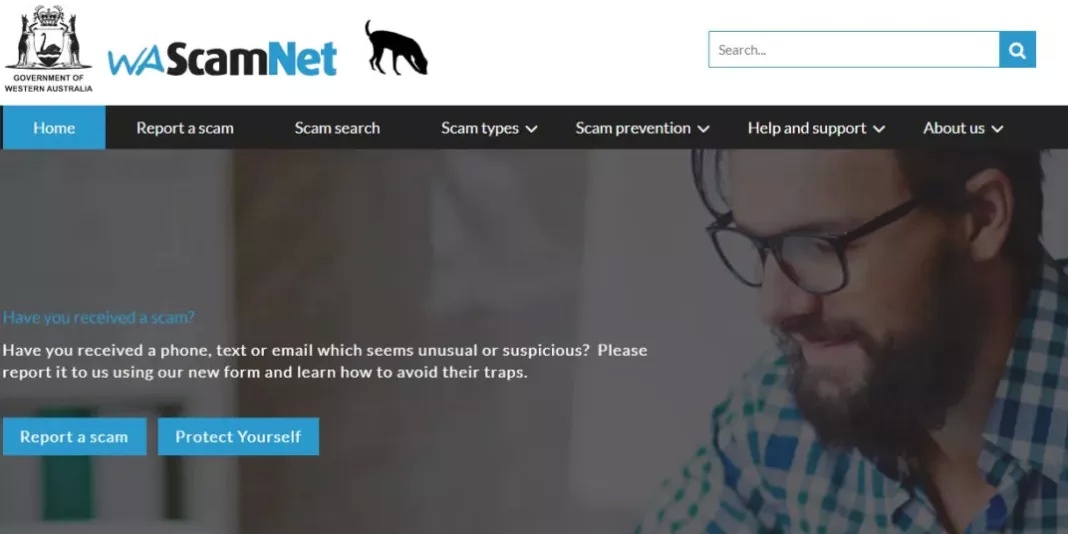The image size is (1068, 534).
Task: Click the Government of Western Australia crest
Action: point(48,49)
